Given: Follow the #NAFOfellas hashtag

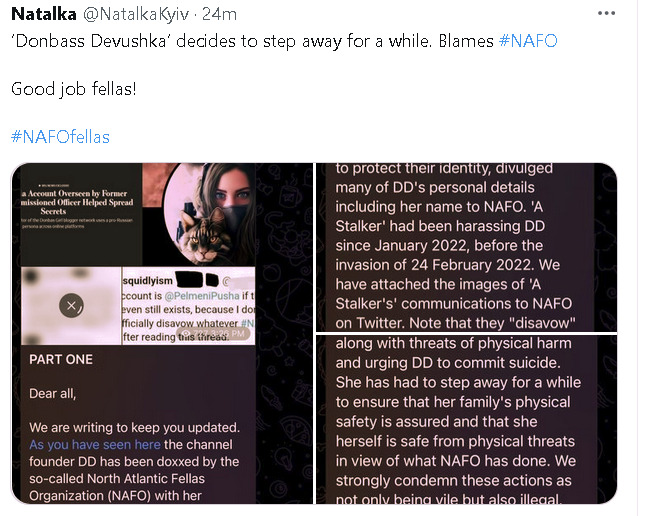Looking at the screenshot, I should coord(60,137).
